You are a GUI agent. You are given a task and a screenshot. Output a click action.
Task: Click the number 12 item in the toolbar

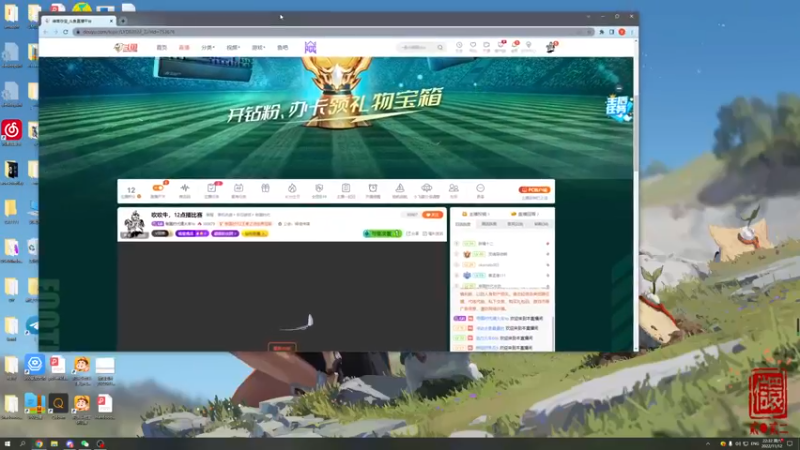131,191
